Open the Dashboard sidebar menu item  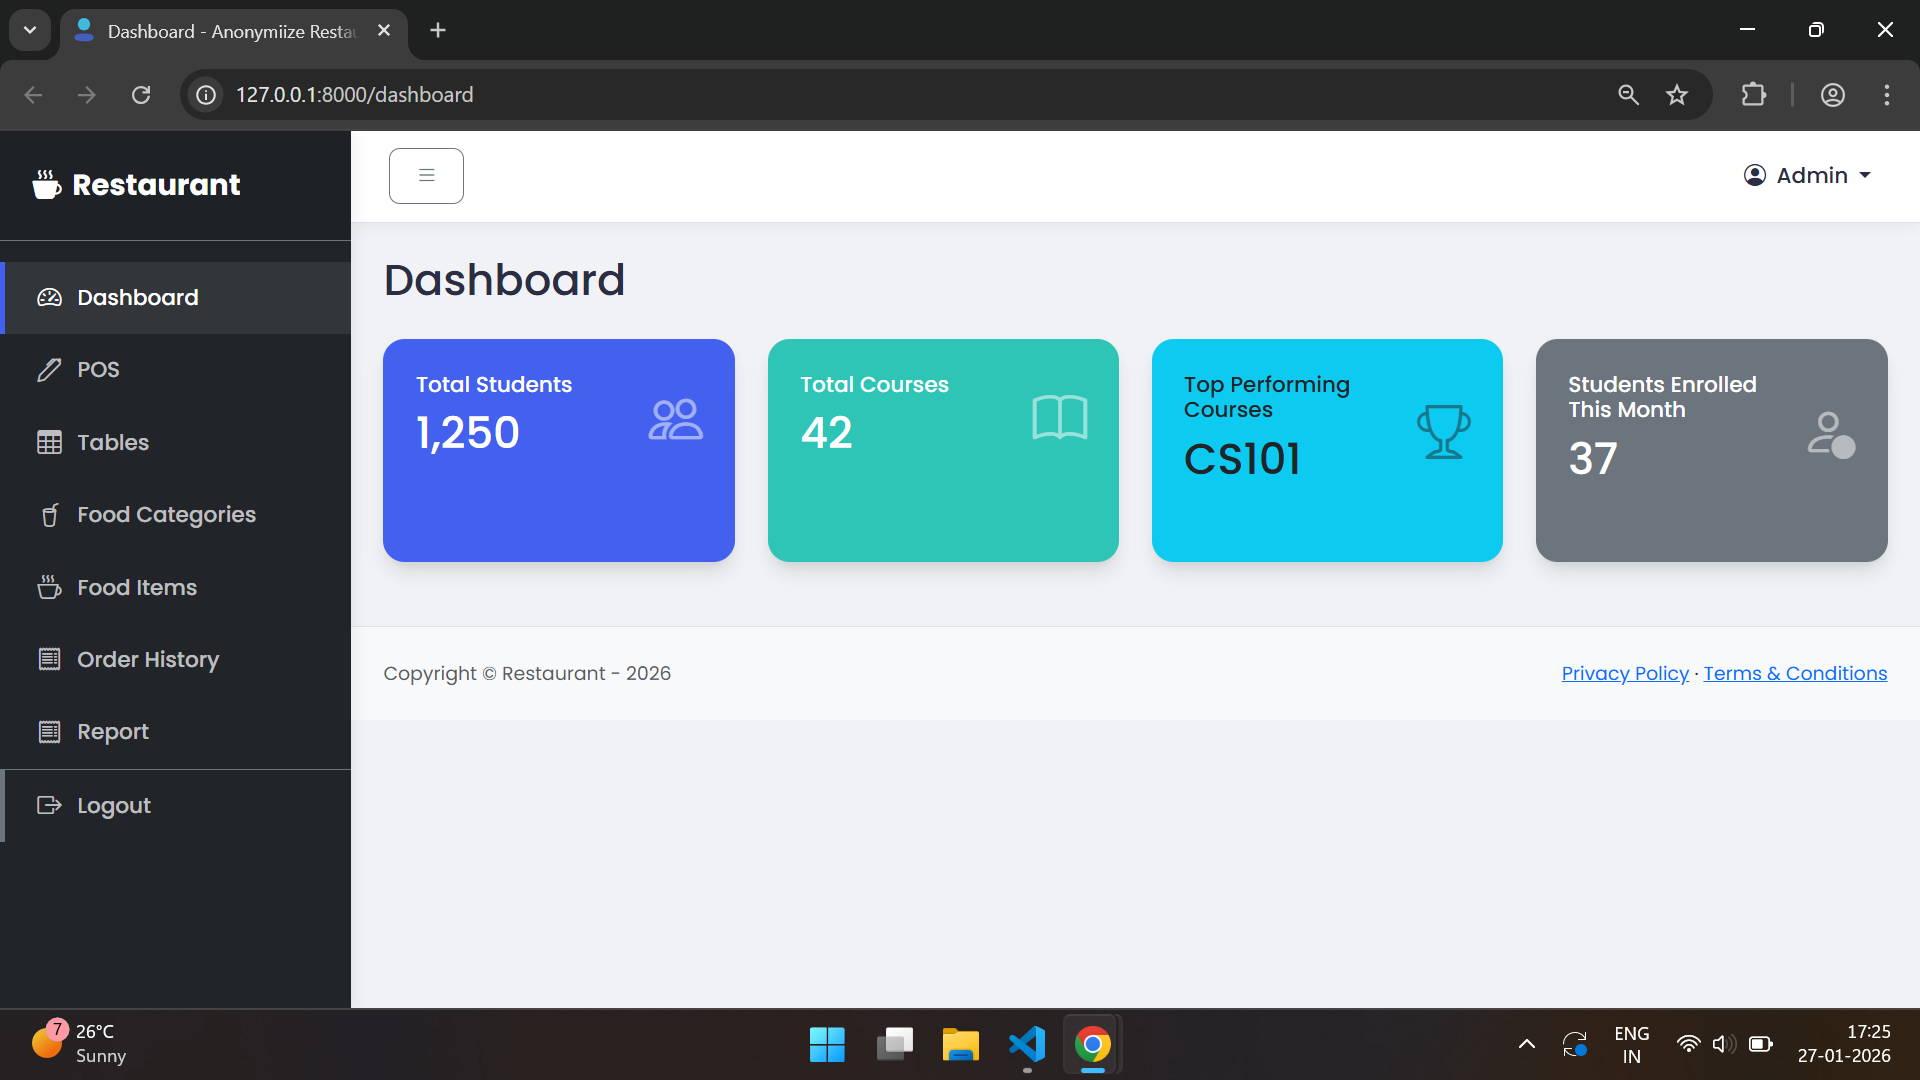tap(176, 298)
